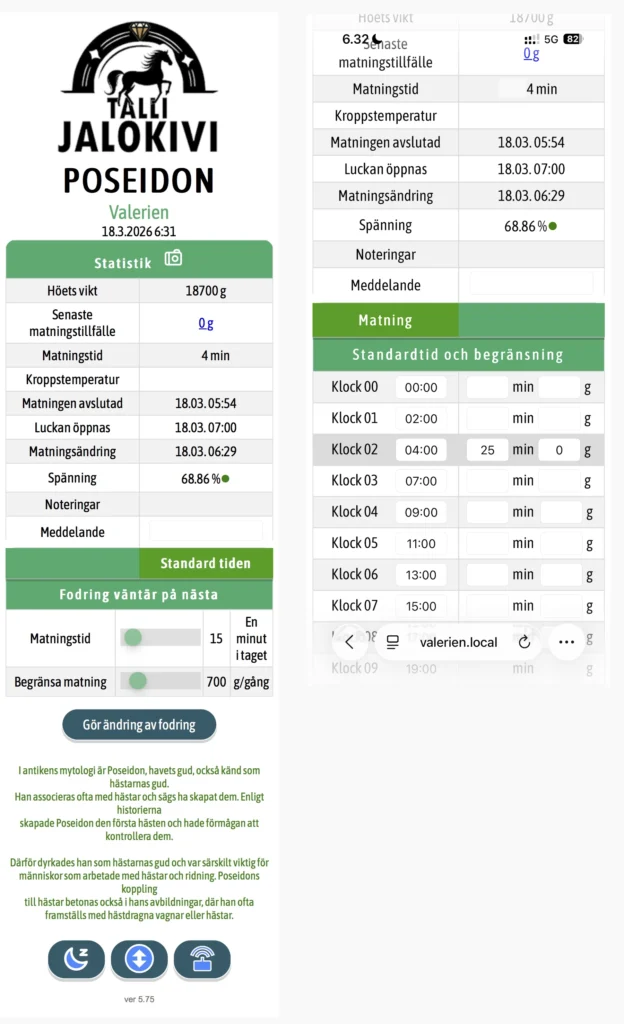Tap the up-down arrows round button

click(139, 959)
